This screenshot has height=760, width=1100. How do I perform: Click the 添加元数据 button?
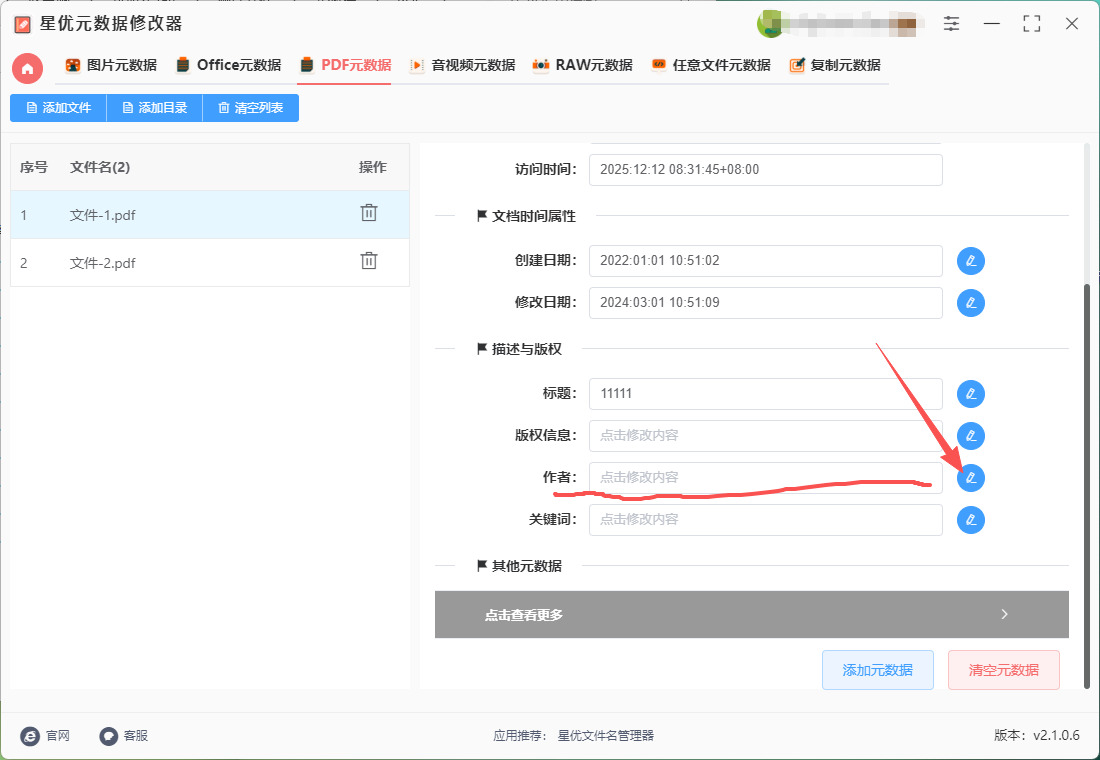point(878,670)
